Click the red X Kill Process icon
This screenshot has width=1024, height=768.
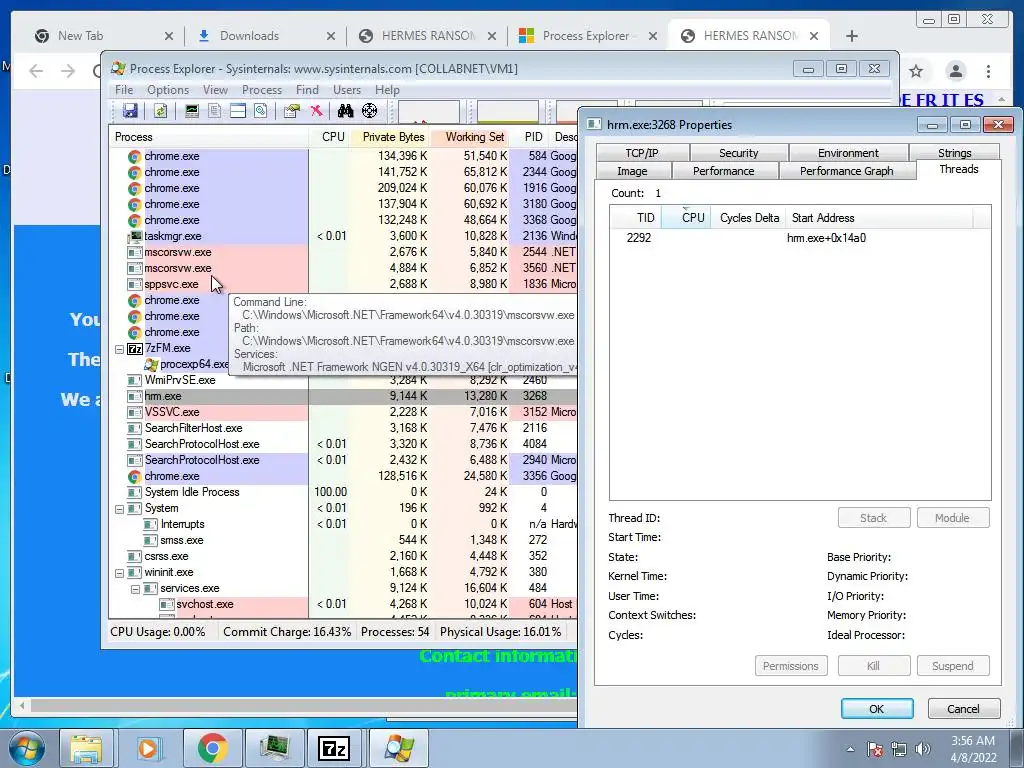(316, 111)
